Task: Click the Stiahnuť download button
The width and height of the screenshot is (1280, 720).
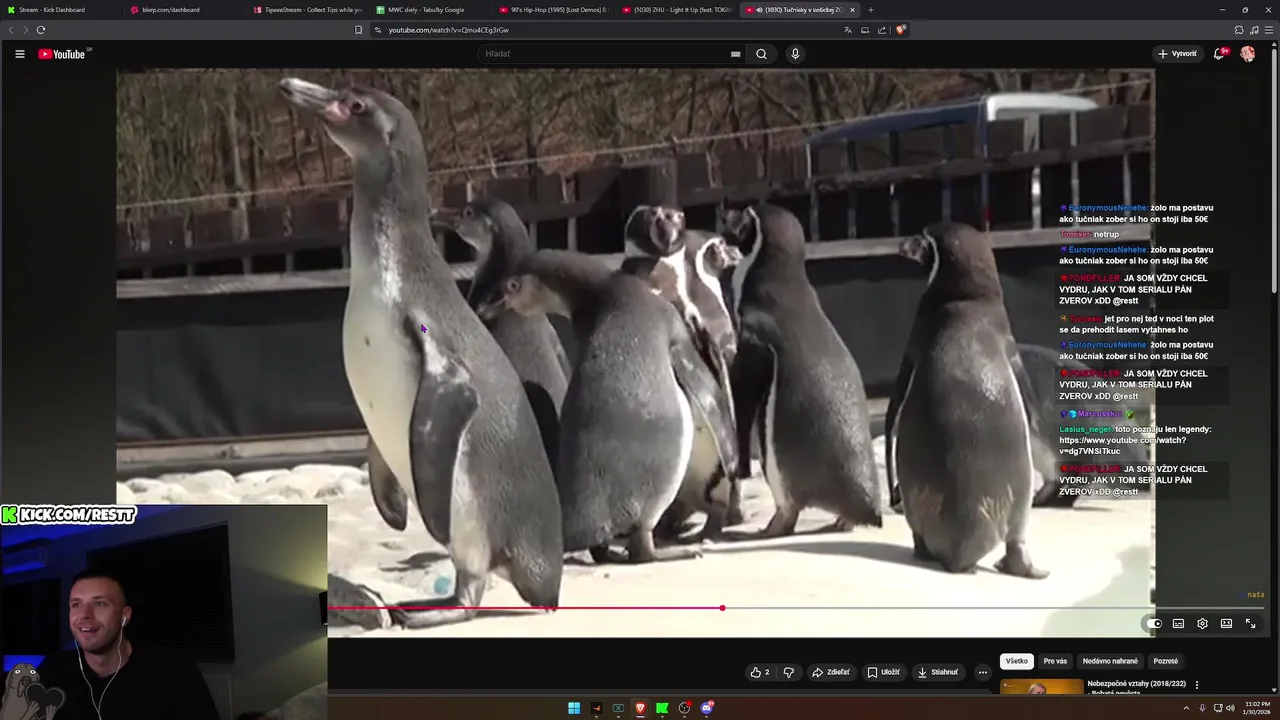Action: pyautogui.click(x=938, y=672)
